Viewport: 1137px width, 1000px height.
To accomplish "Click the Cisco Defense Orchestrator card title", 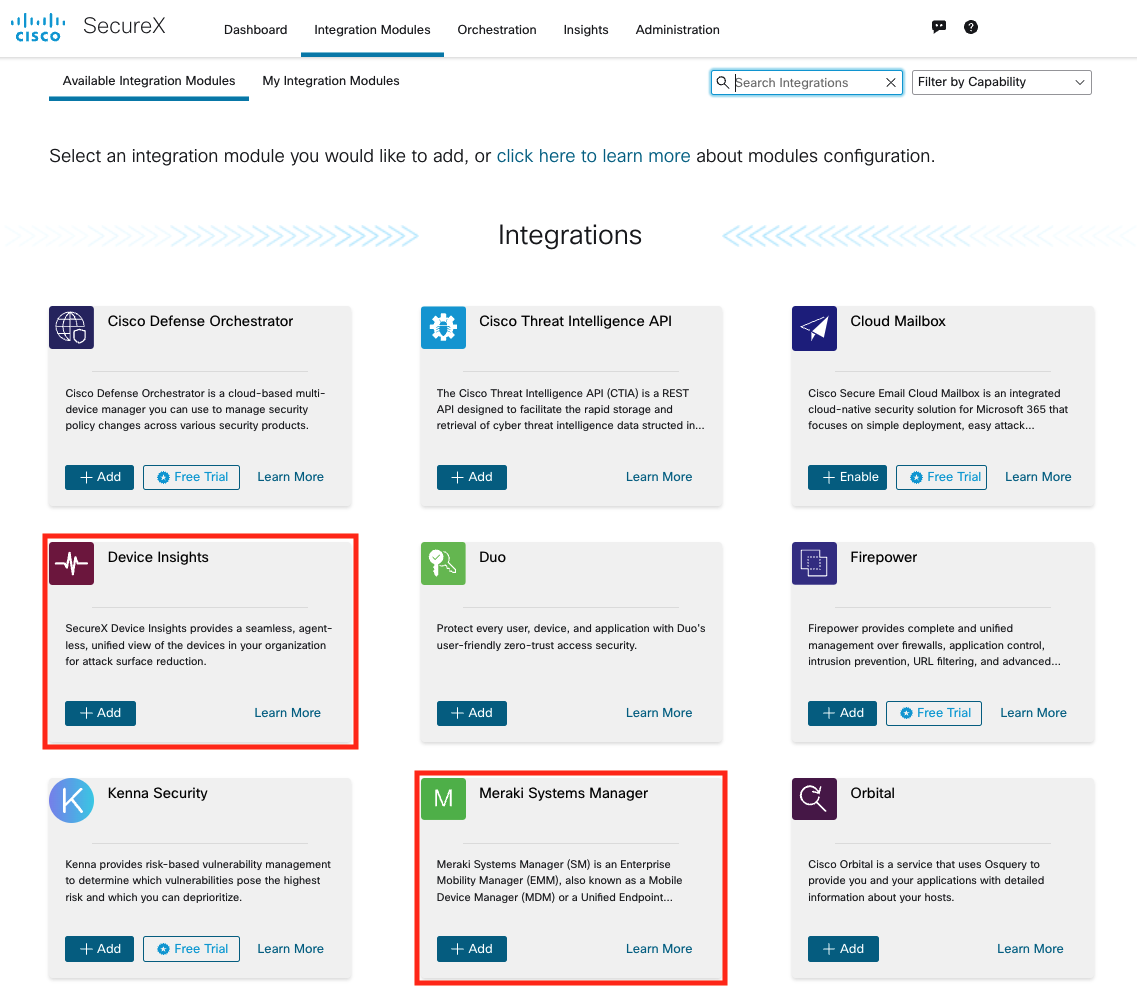I will click(200, 321).
